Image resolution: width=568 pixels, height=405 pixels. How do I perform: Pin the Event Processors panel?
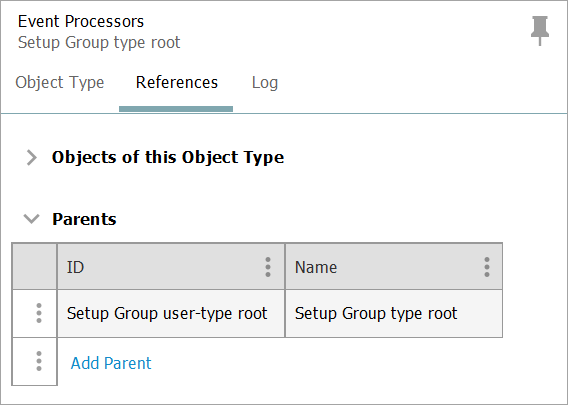(x=540, y=31)
